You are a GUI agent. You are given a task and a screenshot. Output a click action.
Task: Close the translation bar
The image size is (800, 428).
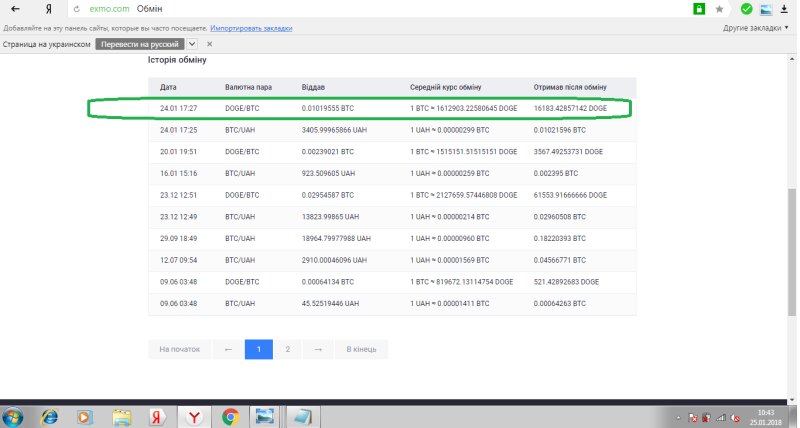pos(209,45)
